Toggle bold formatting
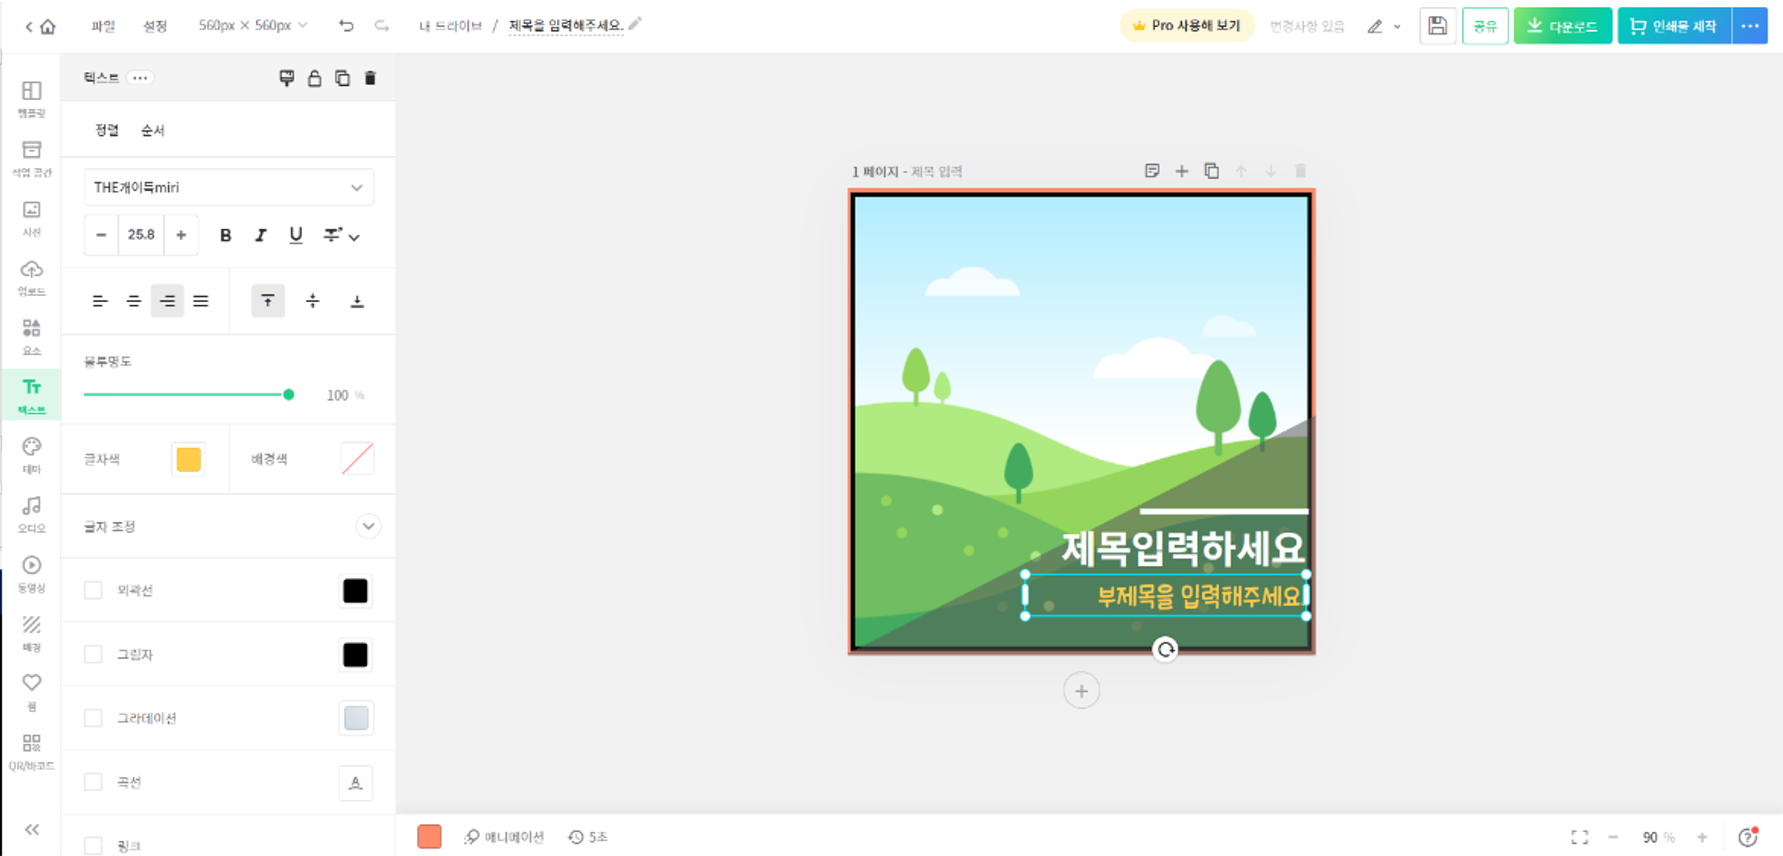Viewport: 1783px width, 856px height. [225, 235]
